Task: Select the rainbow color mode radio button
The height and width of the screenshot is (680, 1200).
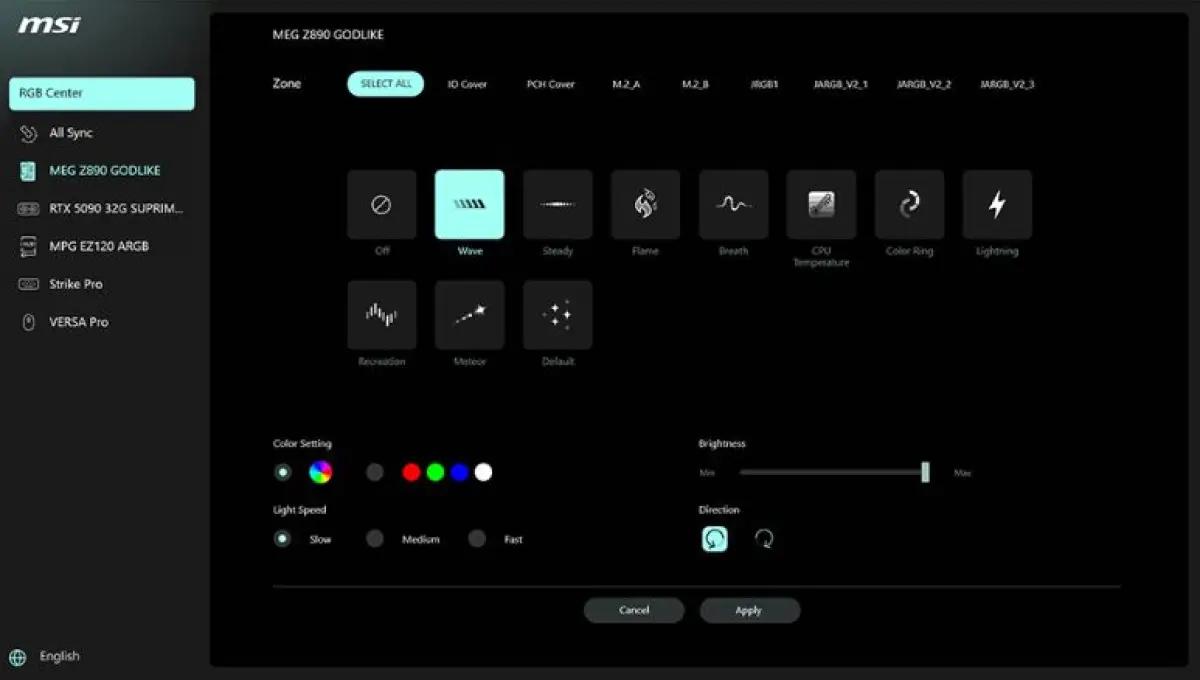Action: click(x=283, y=472)
